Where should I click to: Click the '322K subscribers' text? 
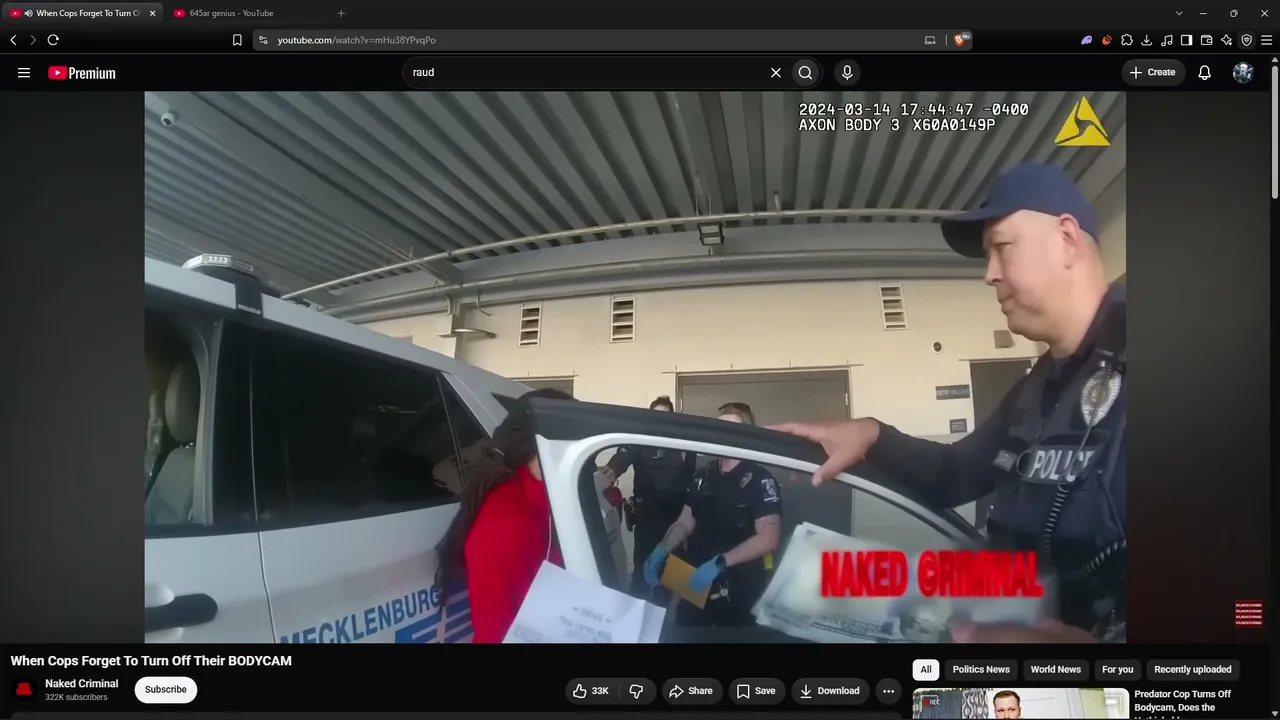coord(76,697)
